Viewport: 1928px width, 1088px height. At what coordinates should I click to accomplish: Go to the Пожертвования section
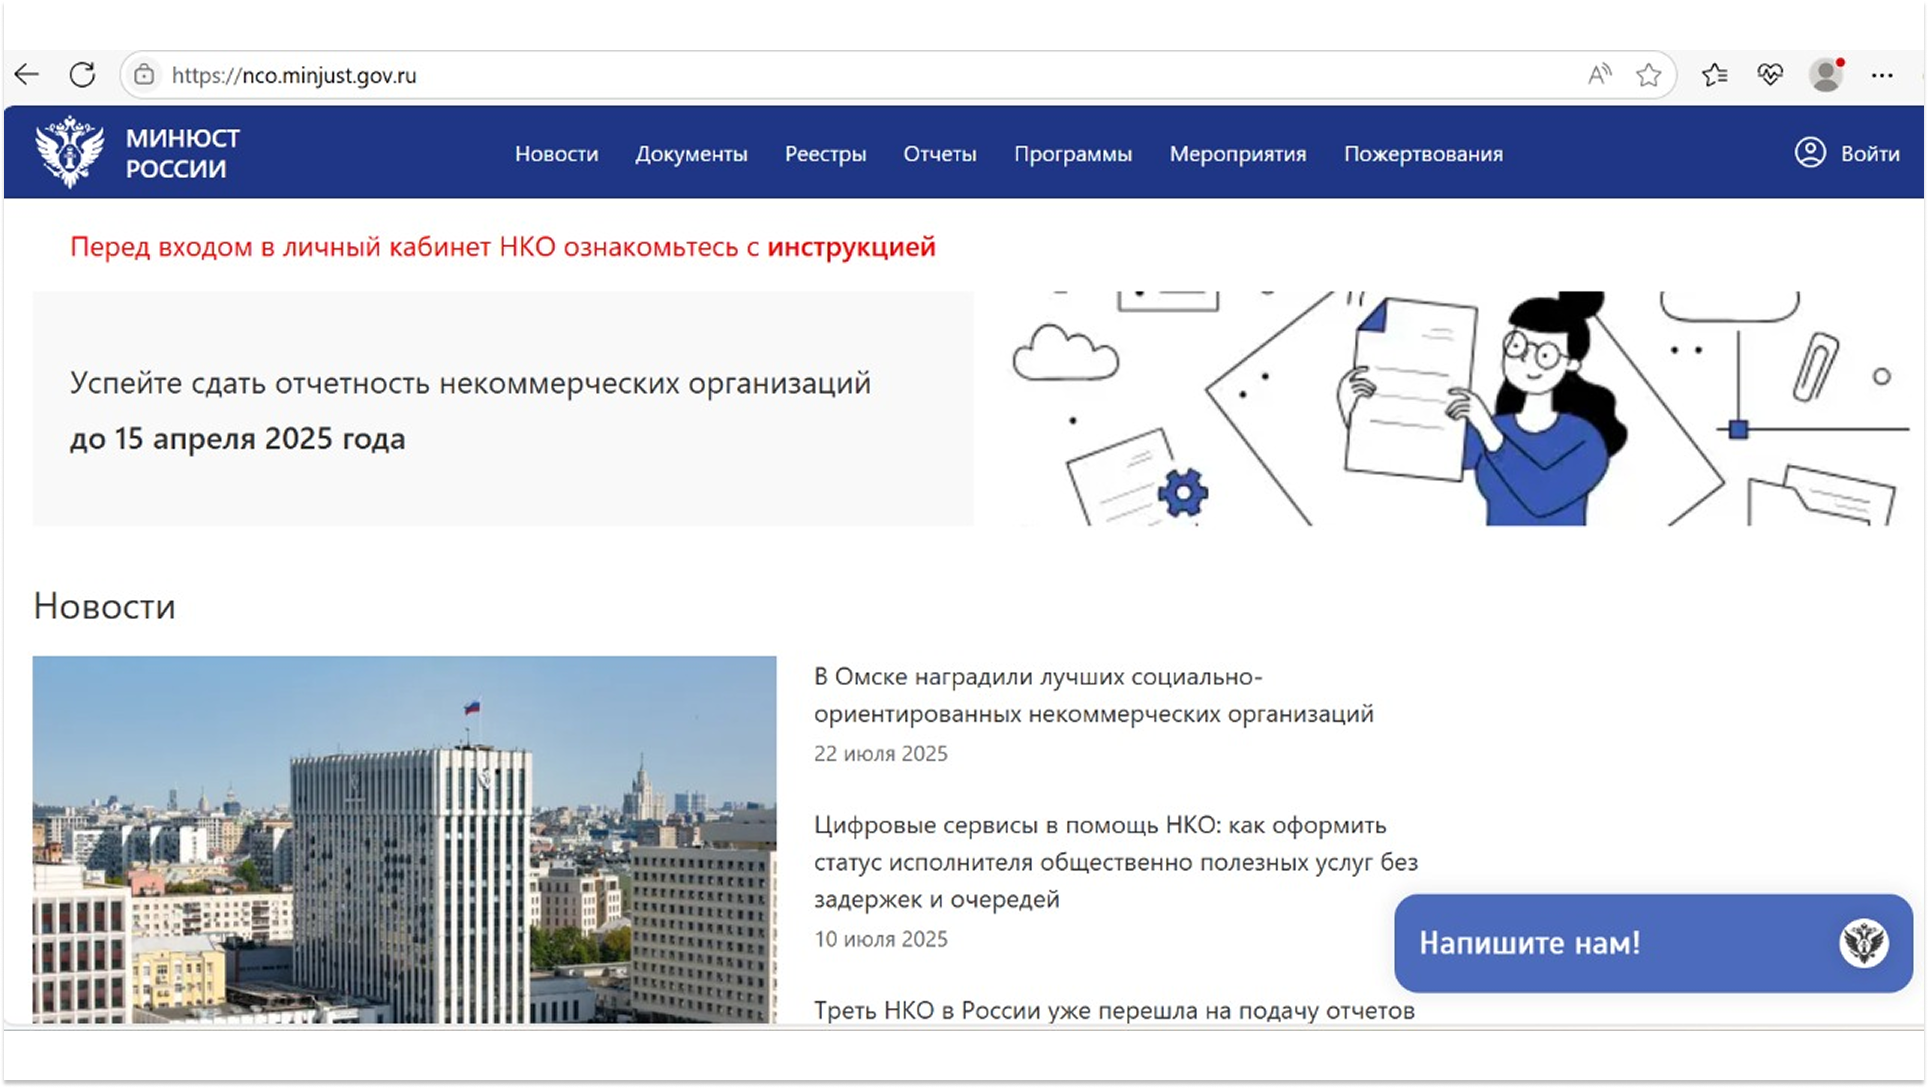[1423, 154]
